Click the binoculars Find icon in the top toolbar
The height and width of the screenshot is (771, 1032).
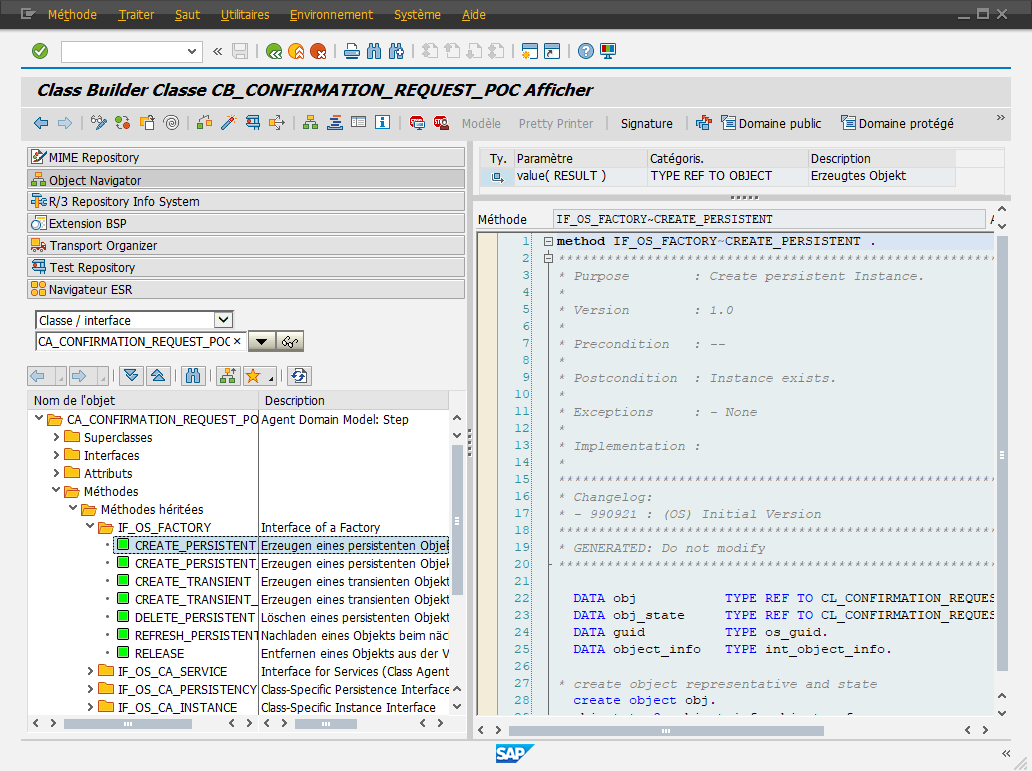[x=374, y=51]
